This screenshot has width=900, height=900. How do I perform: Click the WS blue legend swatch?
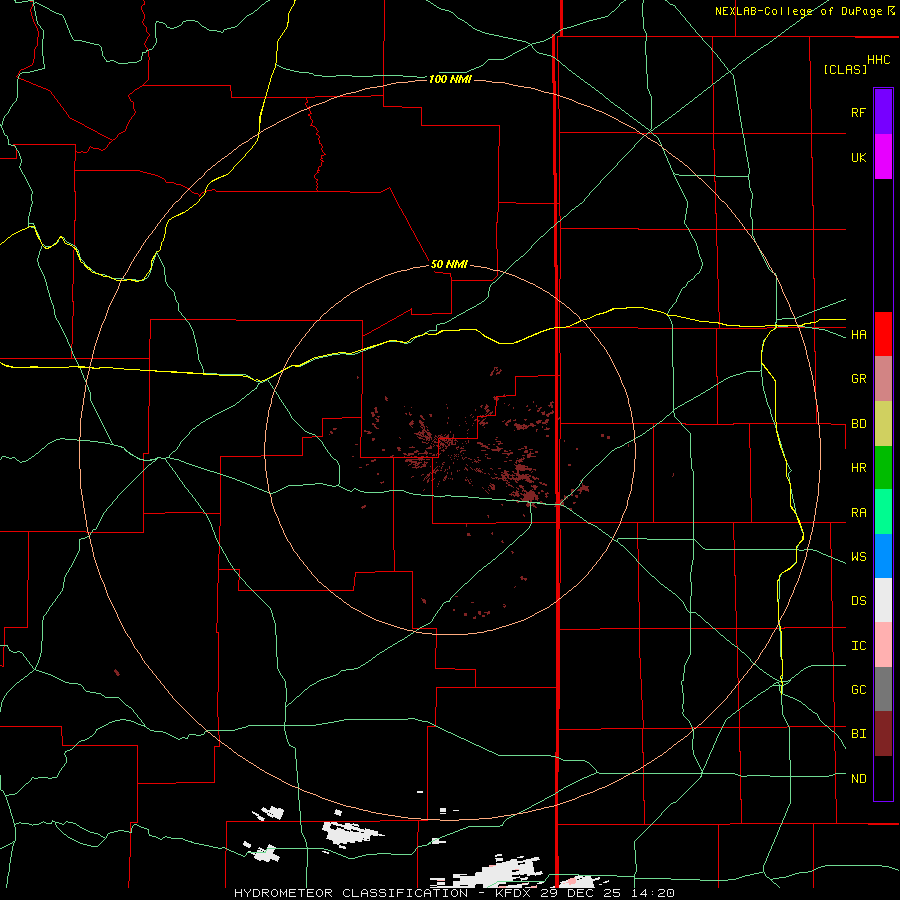(883, 556)
